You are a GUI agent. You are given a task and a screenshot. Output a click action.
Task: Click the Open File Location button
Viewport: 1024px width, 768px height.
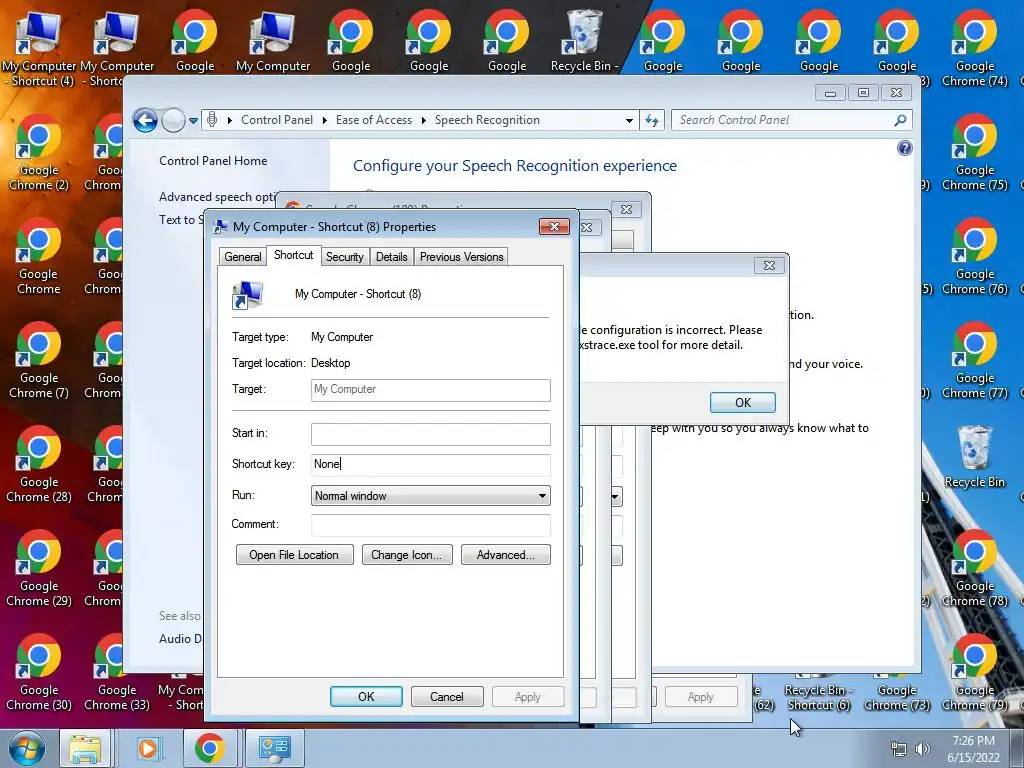pos(295,554)
